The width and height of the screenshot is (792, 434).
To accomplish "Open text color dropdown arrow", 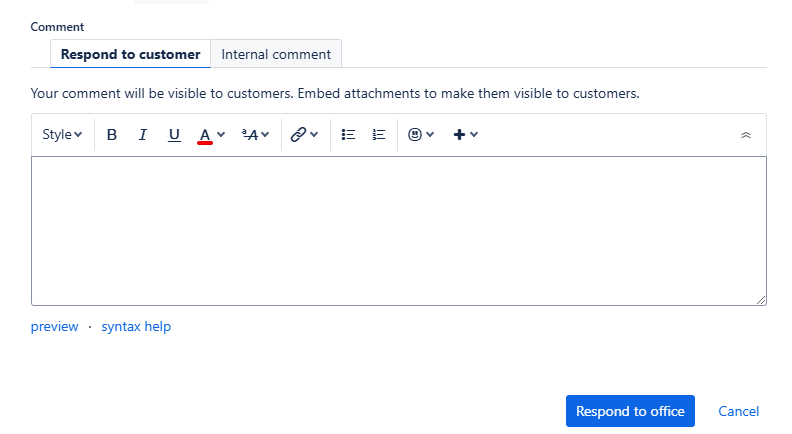I will click(x=221, y=135).
